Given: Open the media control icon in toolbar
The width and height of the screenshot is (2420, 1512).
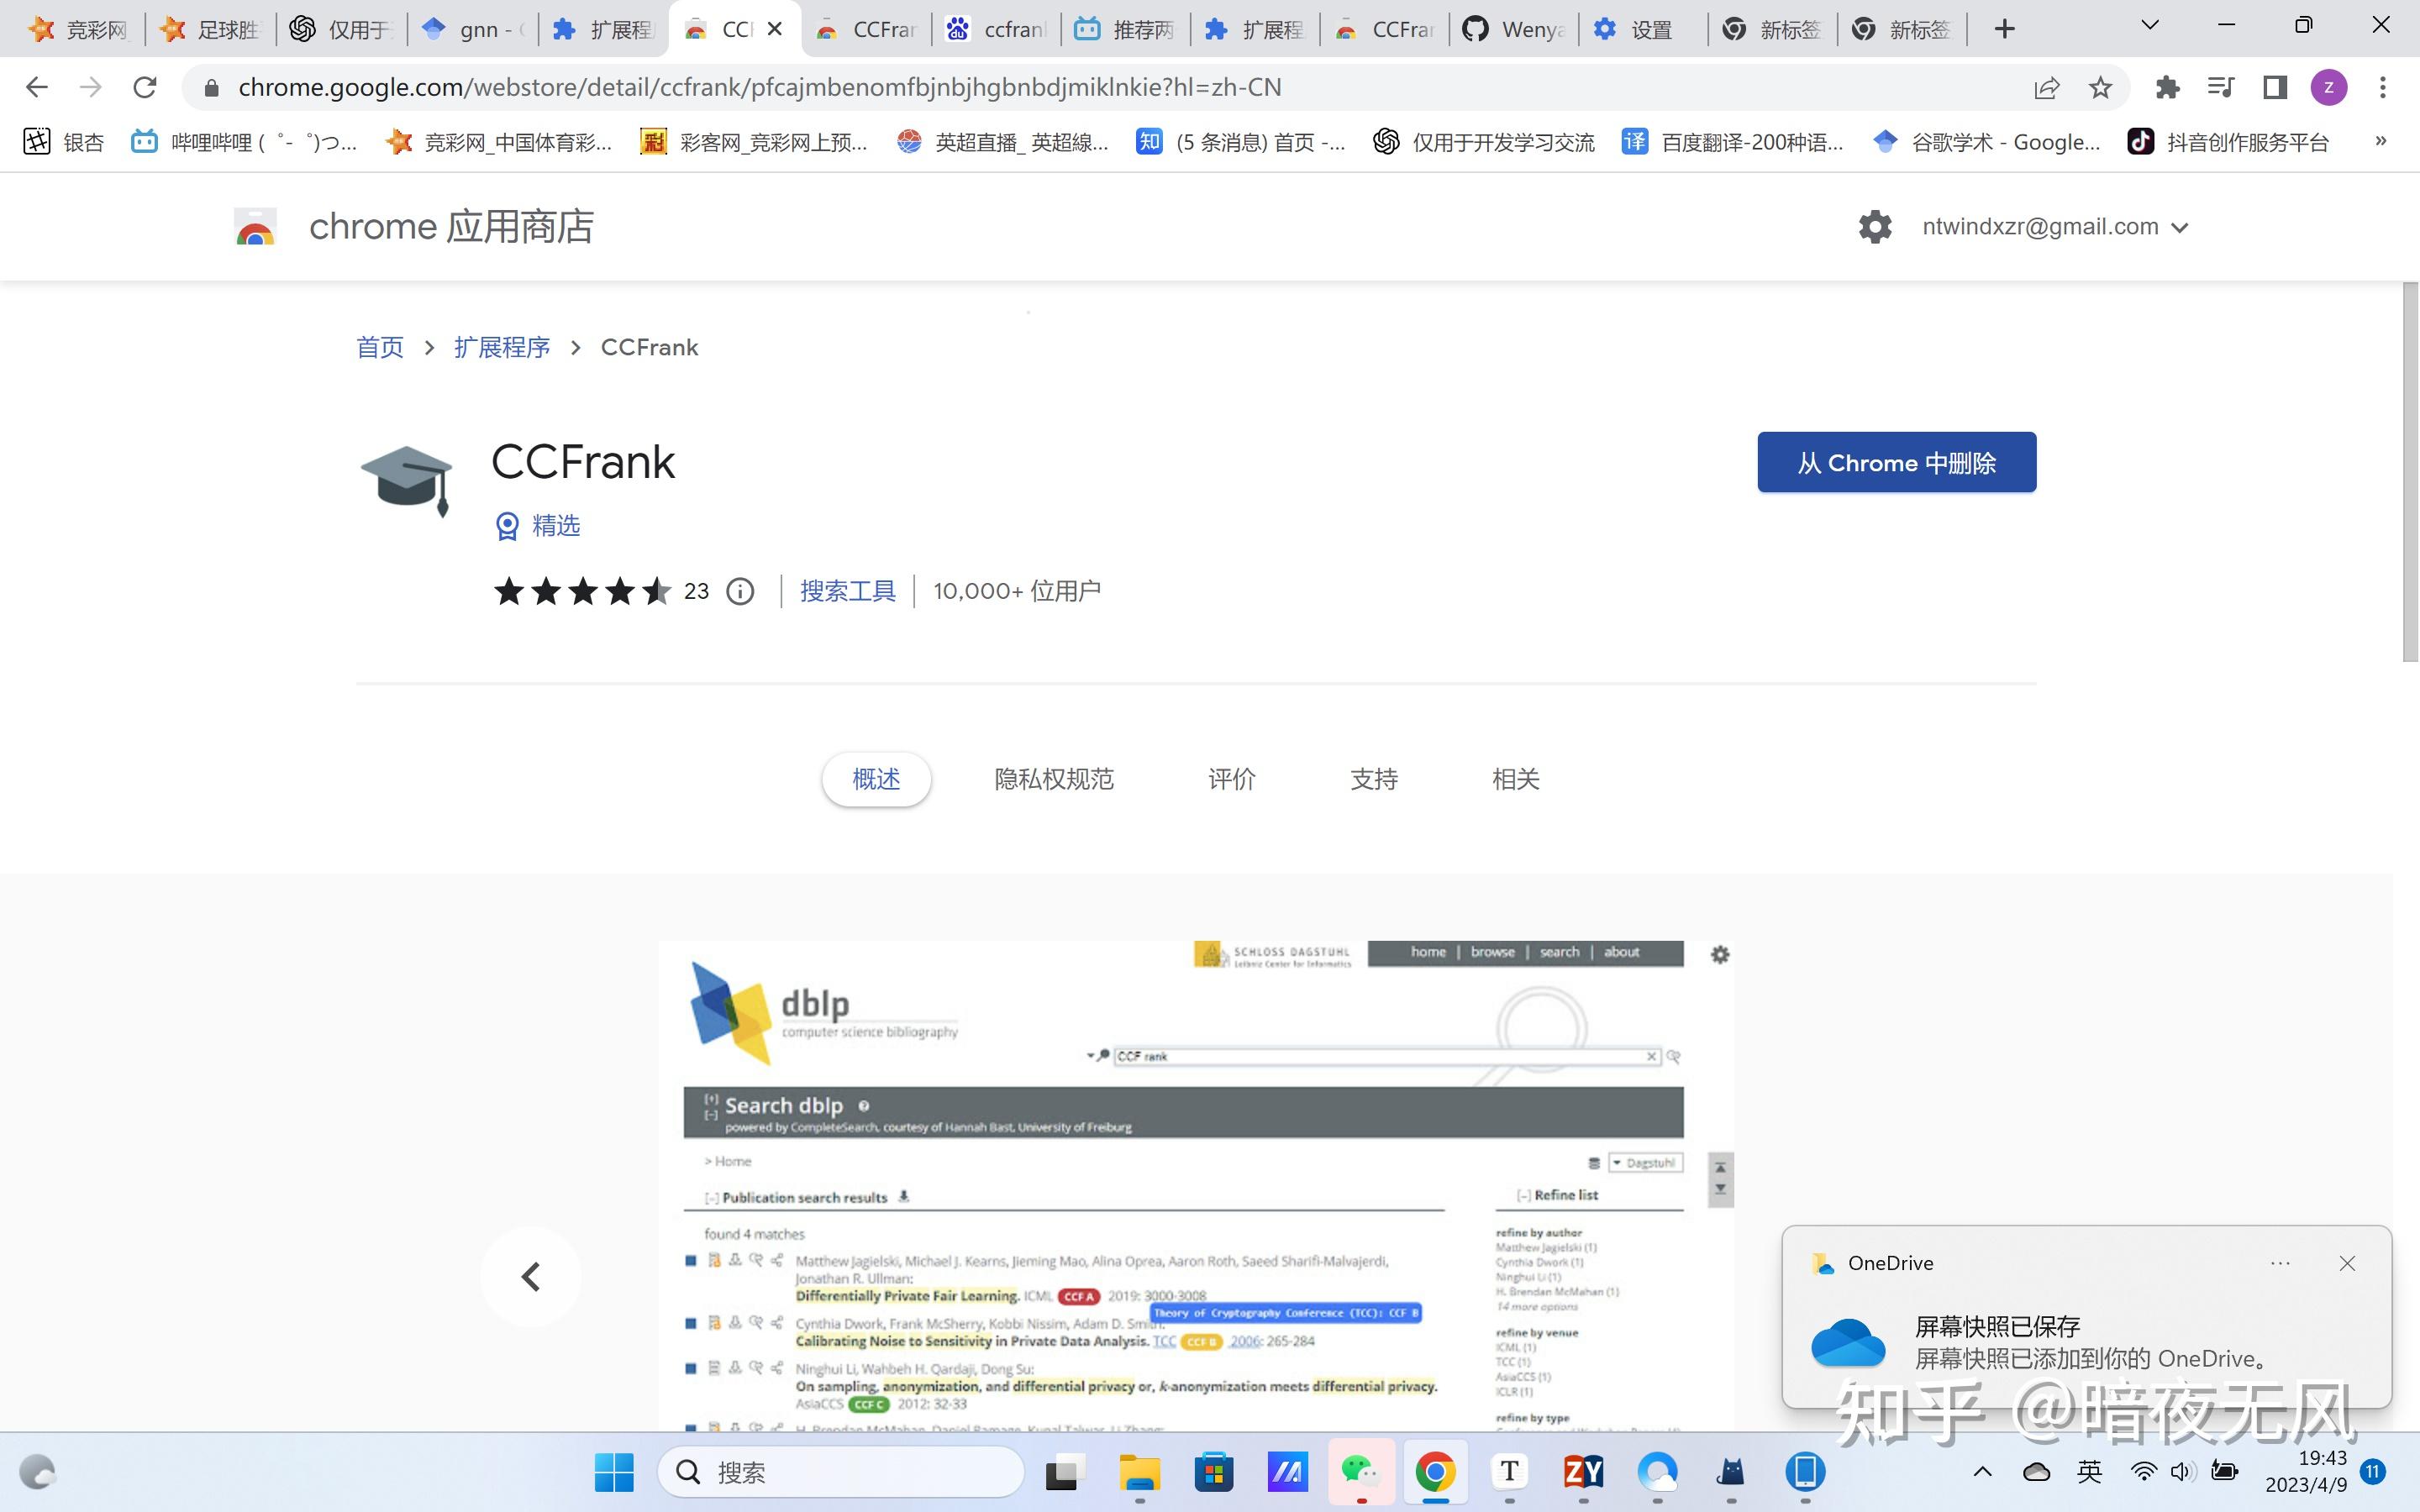Looking at the screenshot, I should coord(2221,88).
